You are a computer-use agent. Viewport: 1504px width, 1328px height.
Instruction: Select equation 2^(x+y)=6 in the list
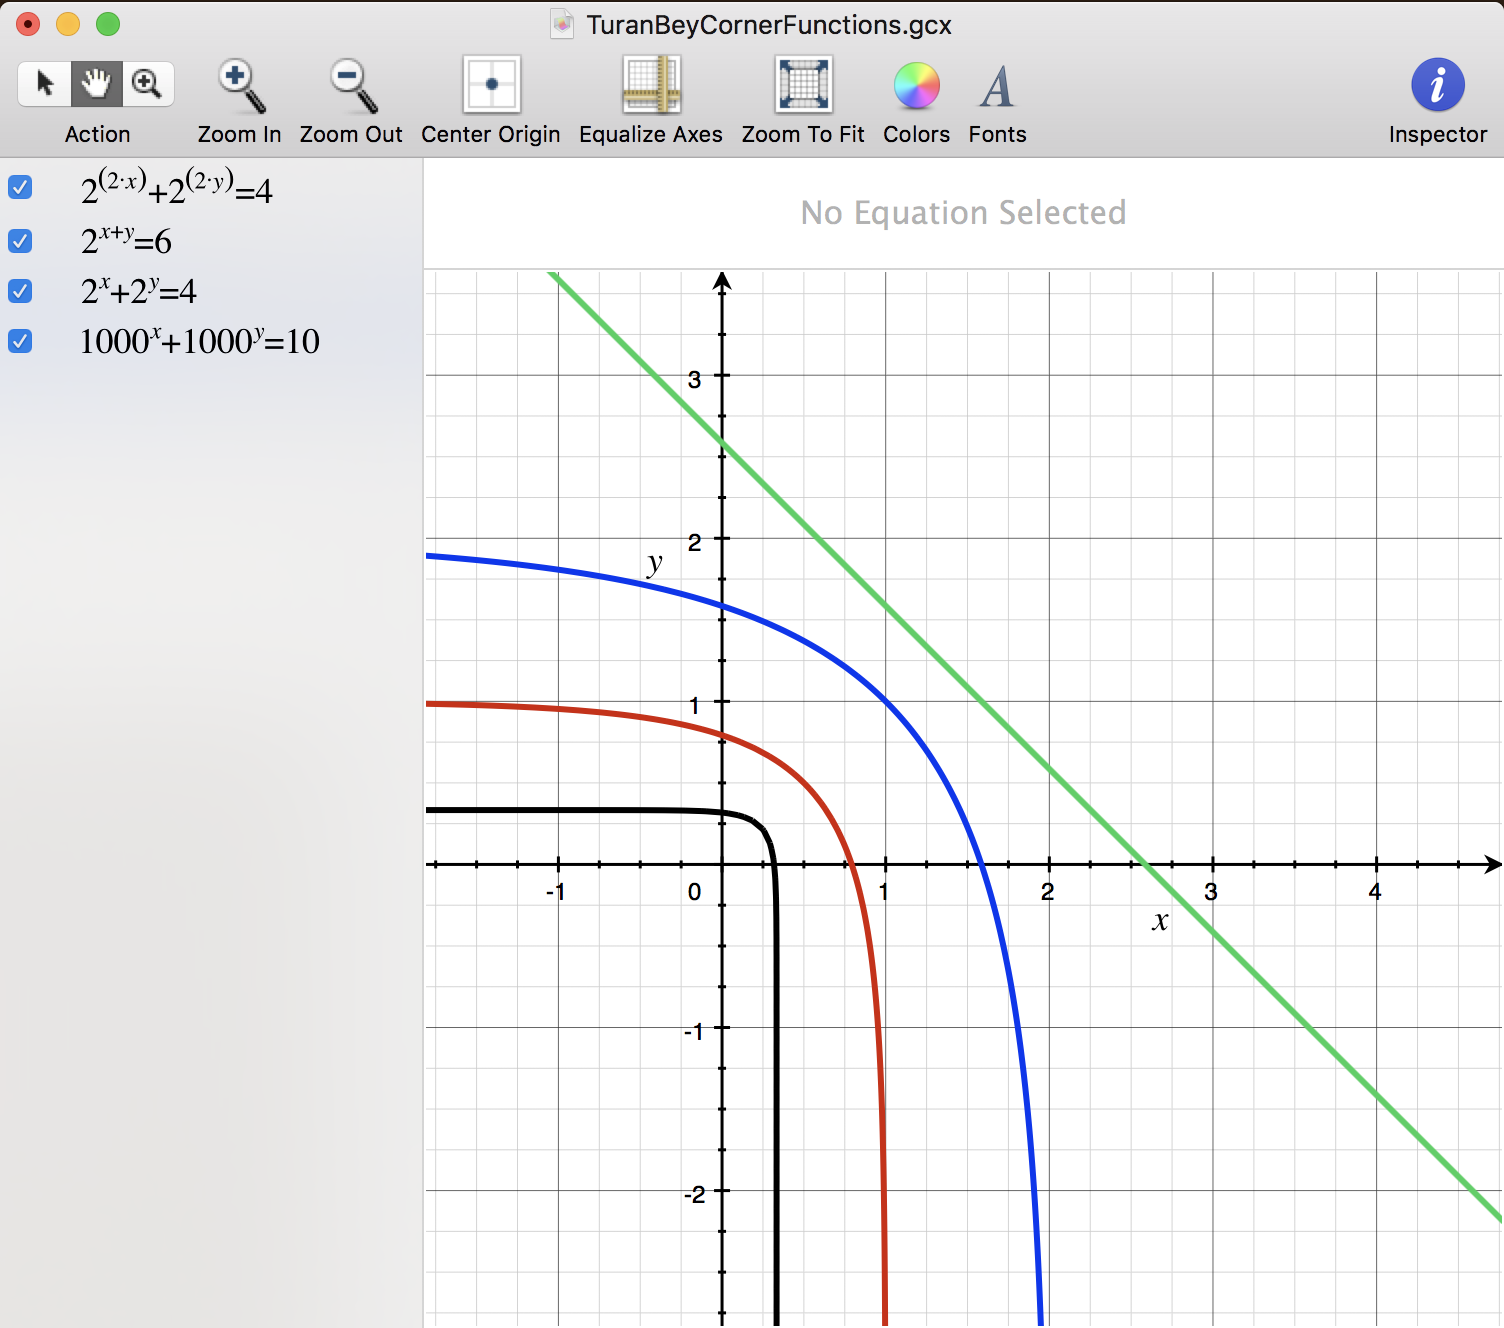tap(126, 239)
